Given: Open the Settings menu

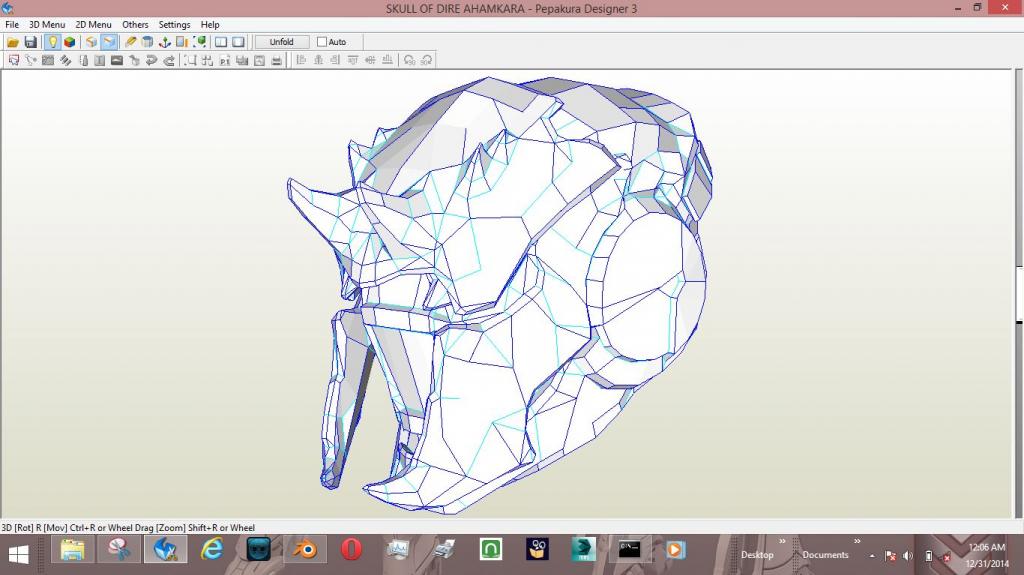Looking at the screenshot, I should coord(174,24).
